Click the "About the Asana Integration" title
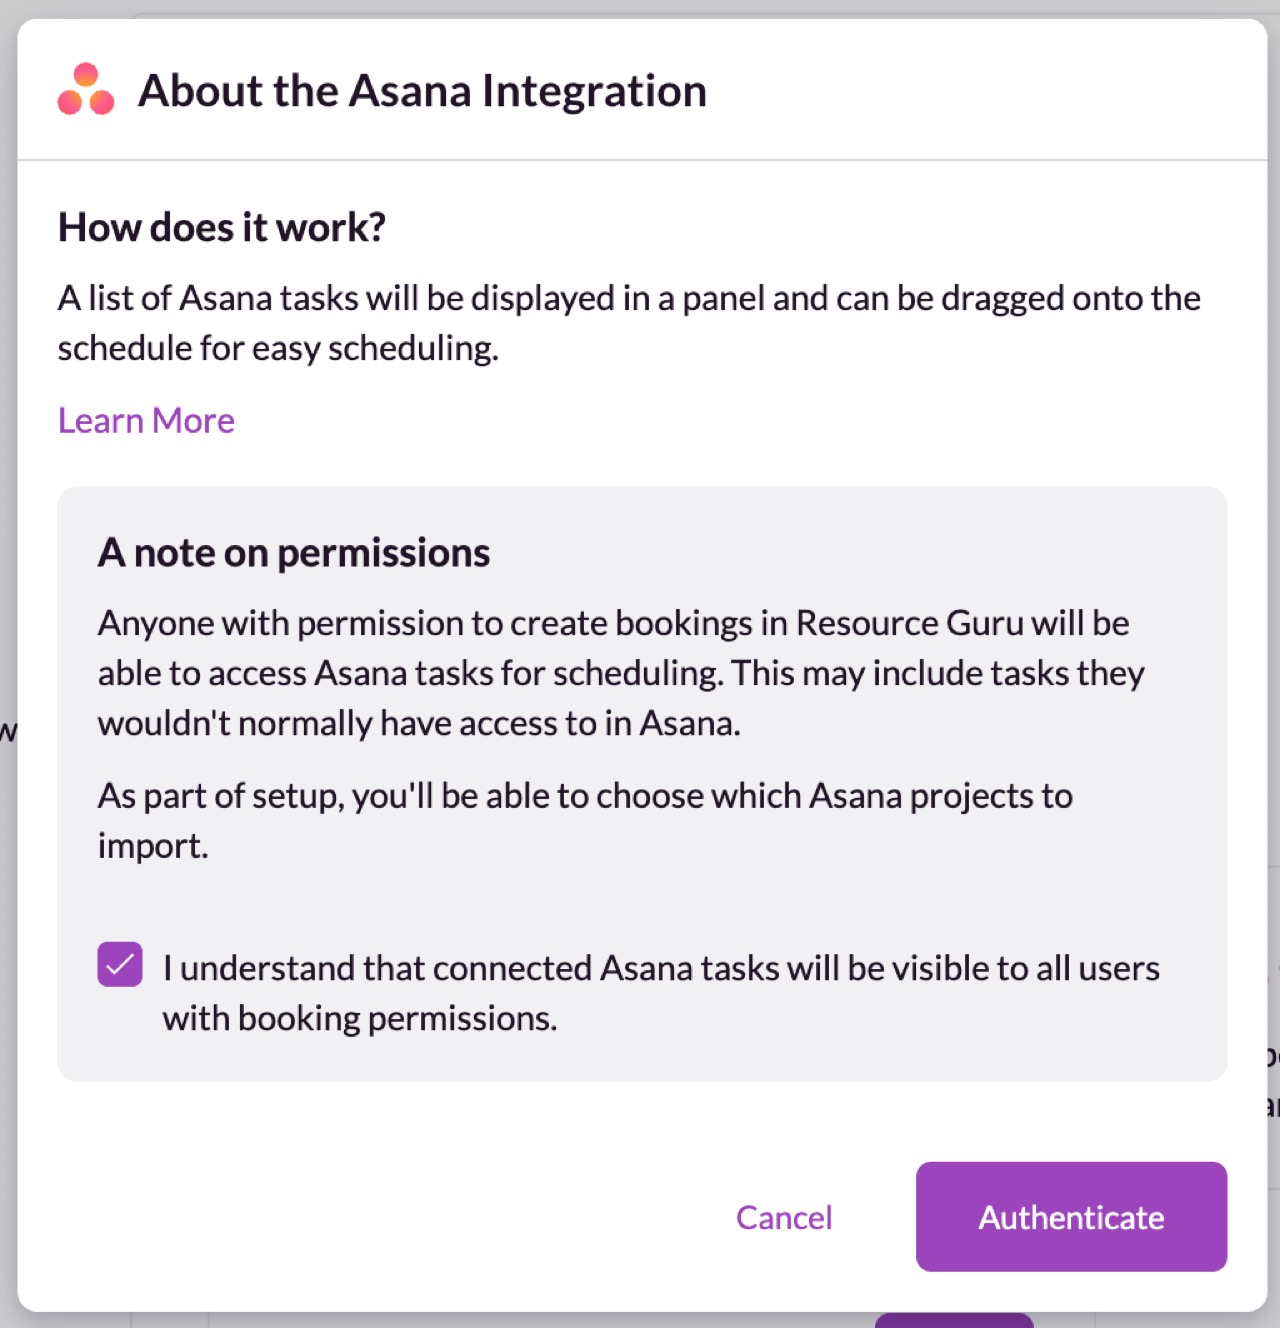 click(x=422, y=91)
